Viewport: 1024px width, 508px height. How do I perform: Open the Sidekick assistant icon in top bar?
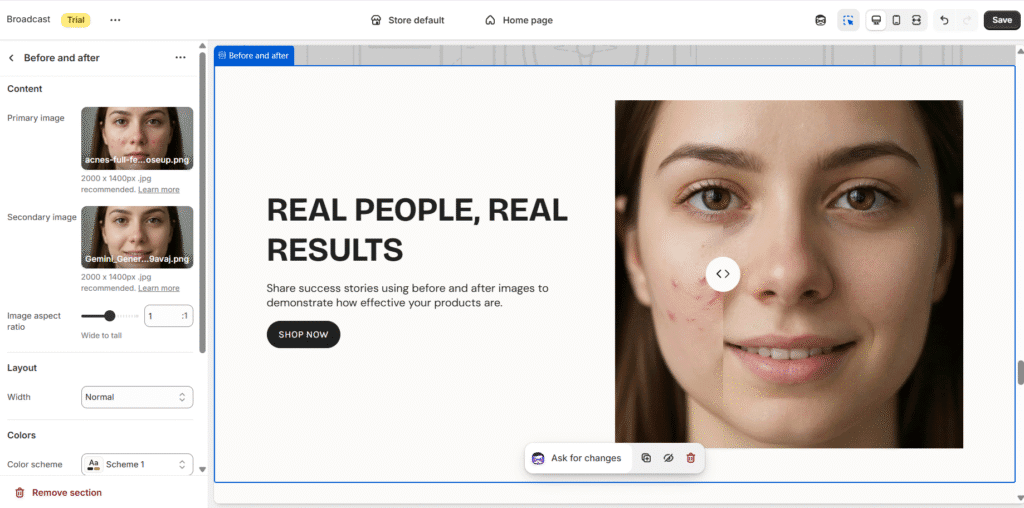coord(821,20)
